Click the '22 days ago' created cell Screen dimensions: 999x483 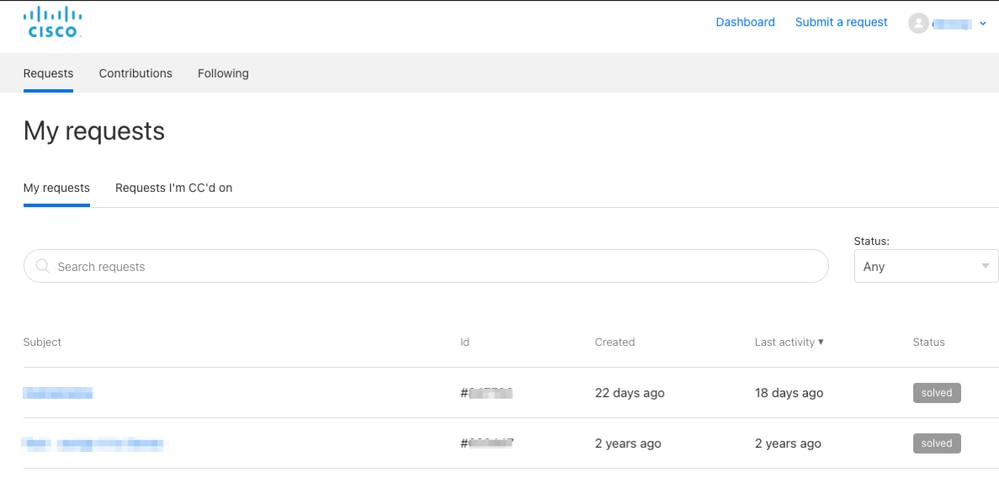click(x=630, y=393)
